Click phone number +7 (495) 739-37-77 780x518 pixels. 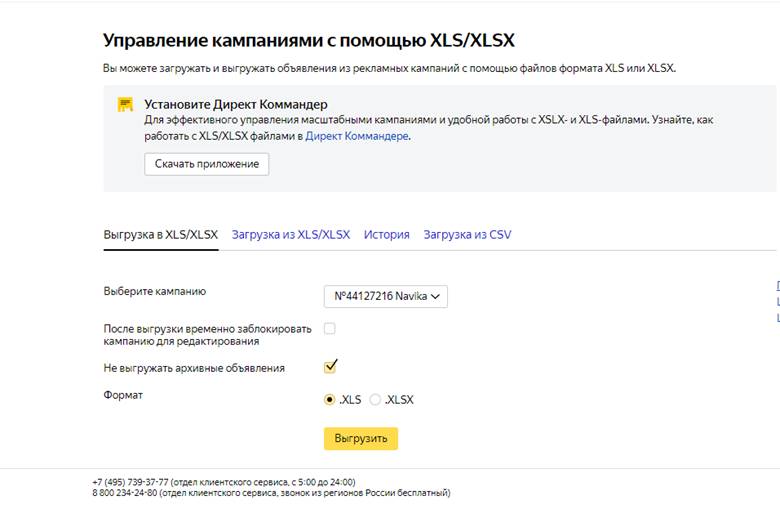click(130, 482)
